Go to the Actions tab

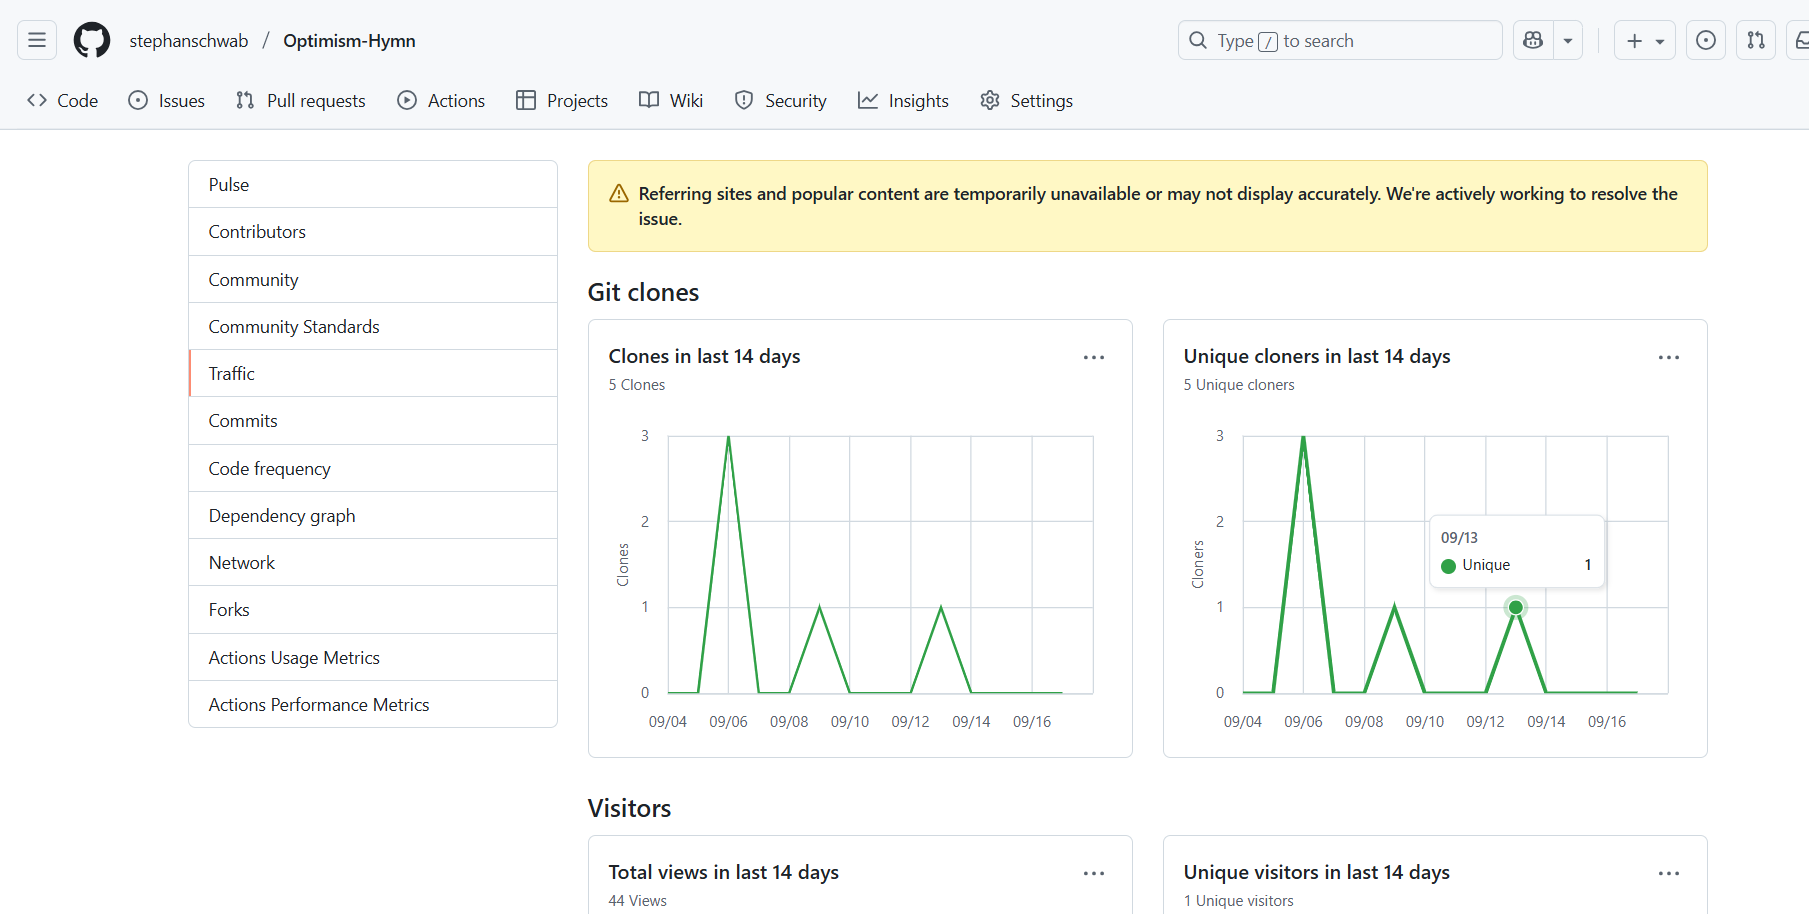coord(441,101)
